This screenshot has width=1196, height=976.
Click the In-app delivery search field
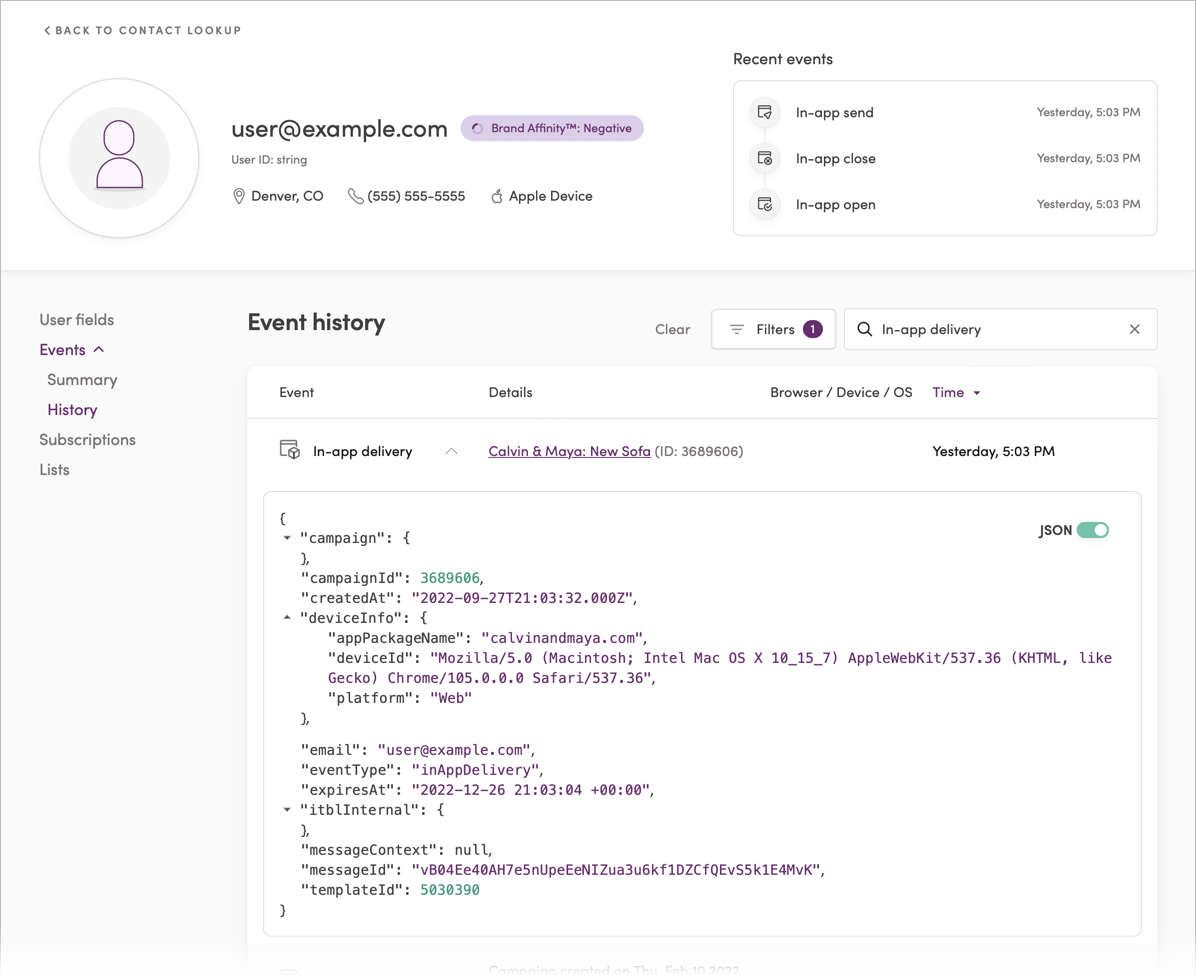click(1000, 329)
